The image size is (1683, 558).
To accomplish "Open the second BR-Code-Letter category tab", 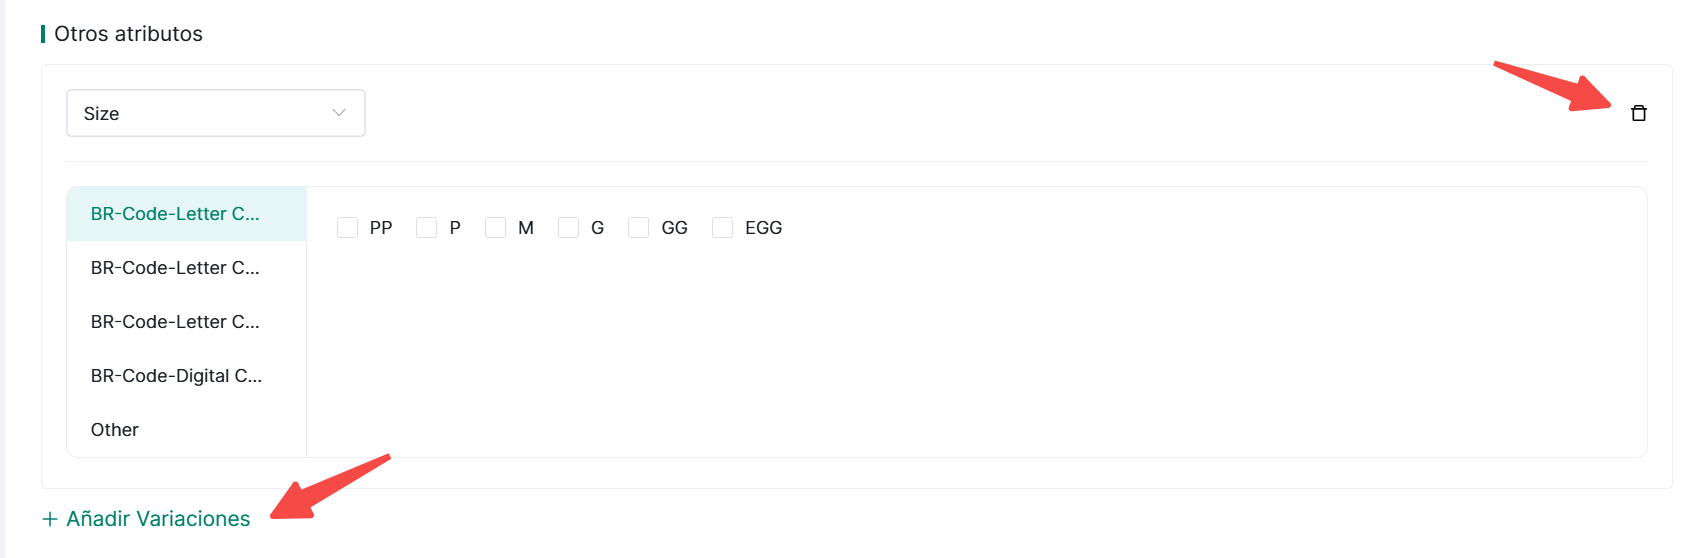I will tap(175, 268).
